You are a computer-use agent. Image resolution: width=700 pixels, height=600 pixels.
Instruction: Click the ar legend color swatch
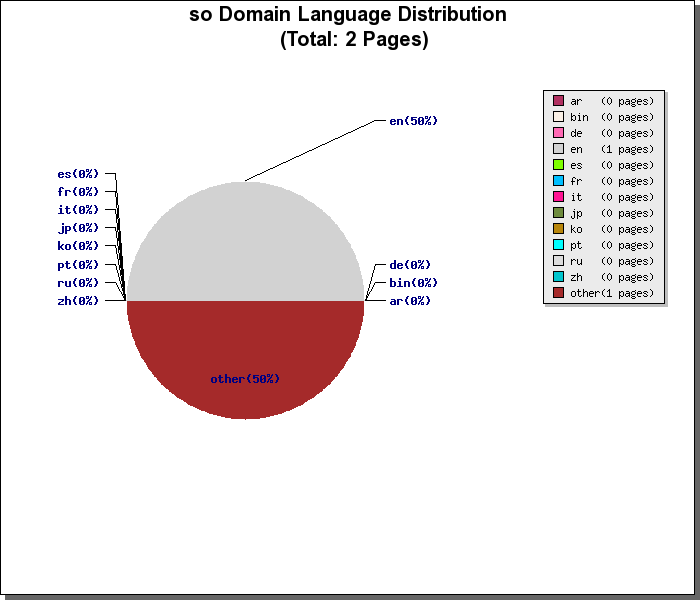pyautogui.click(x=558, y=100)
